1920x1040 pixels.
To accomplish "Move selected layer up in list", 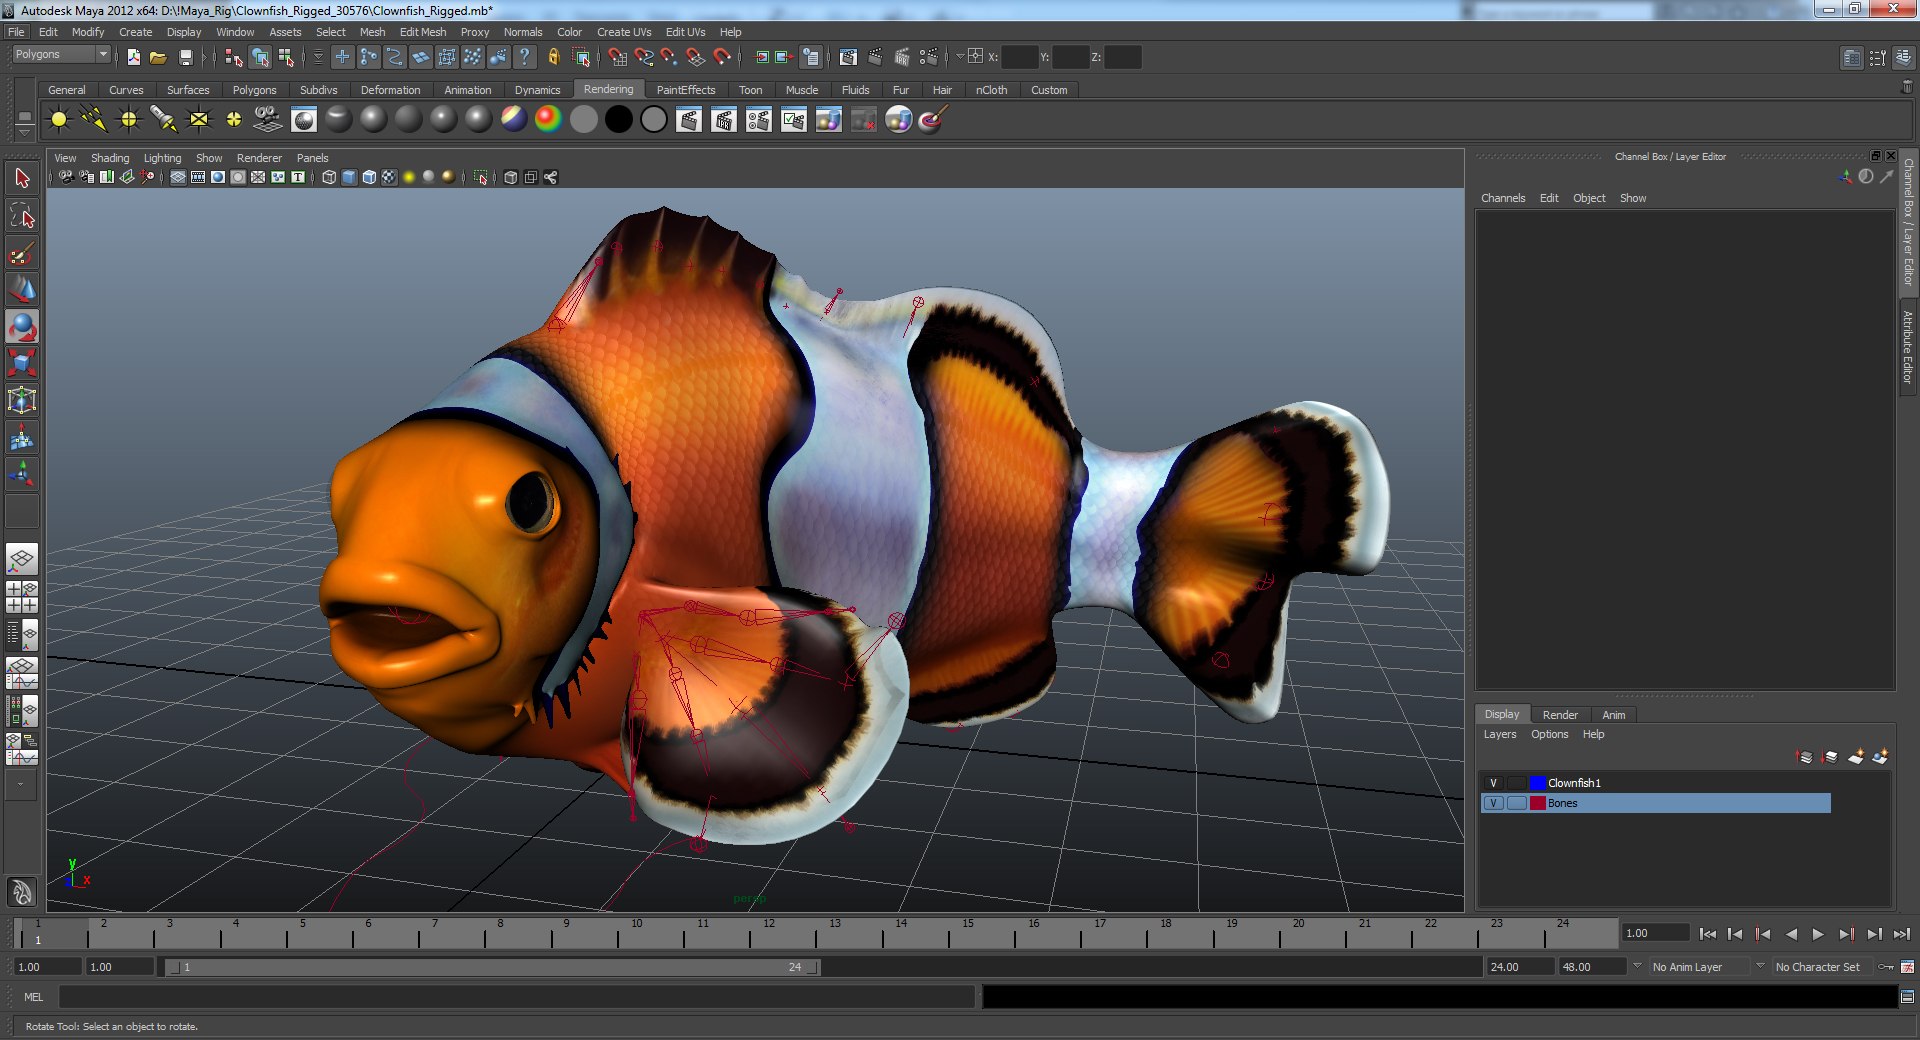I will point(1804,757).
